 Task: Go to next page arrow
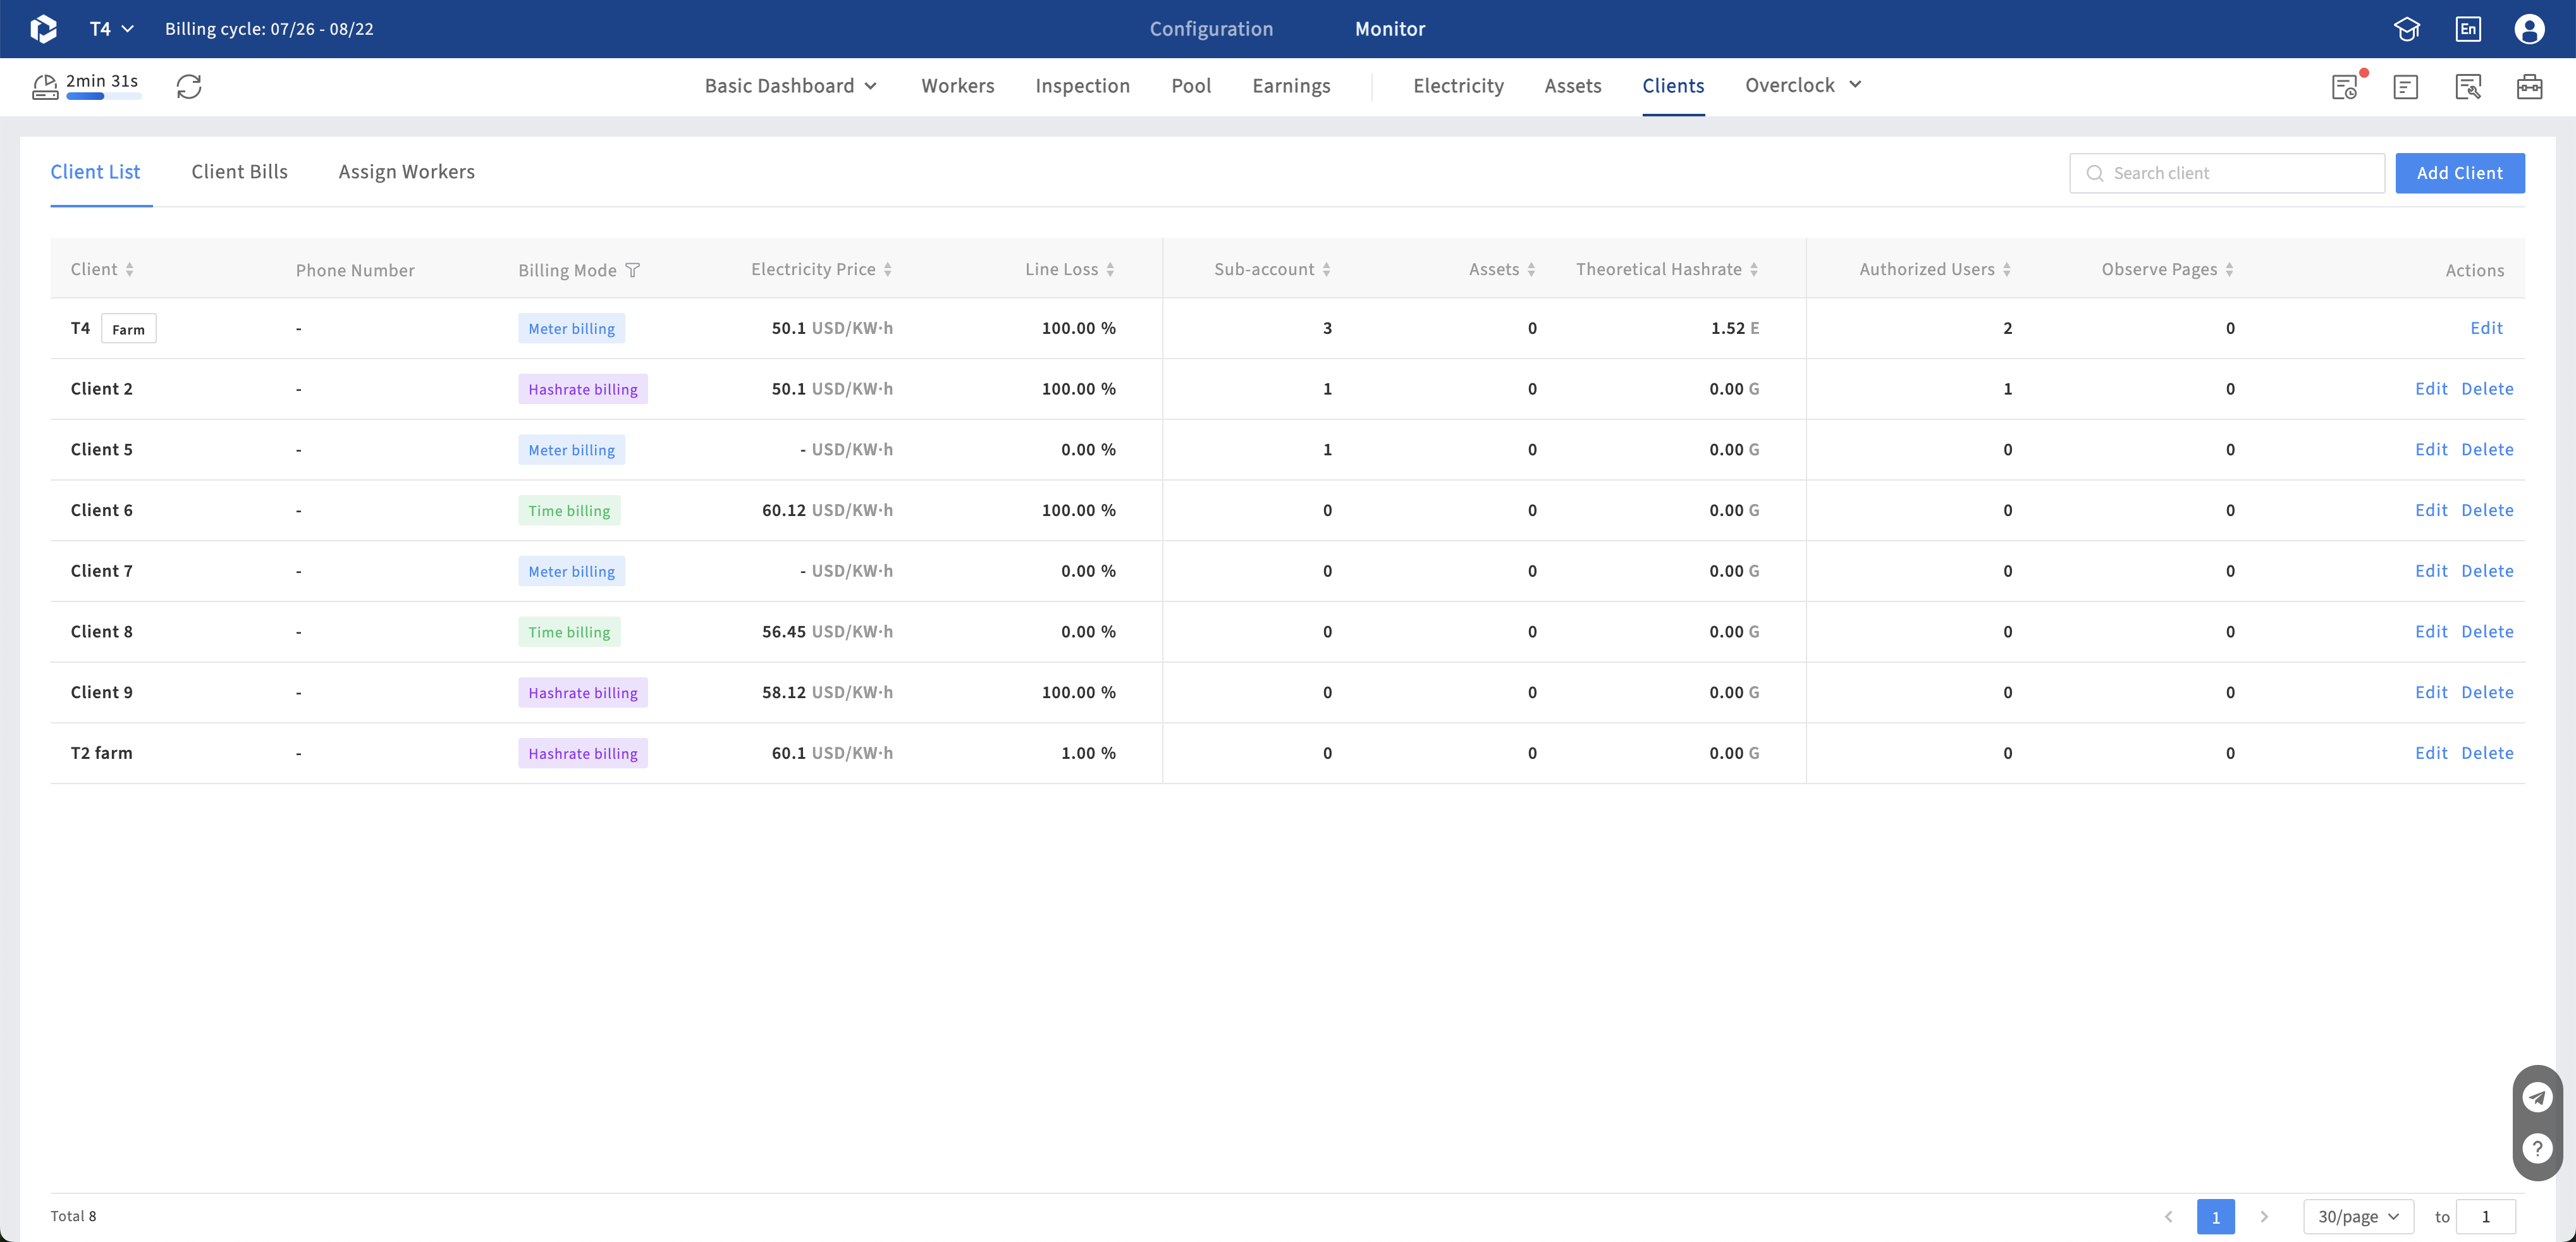click(x=2264, y=1217)
